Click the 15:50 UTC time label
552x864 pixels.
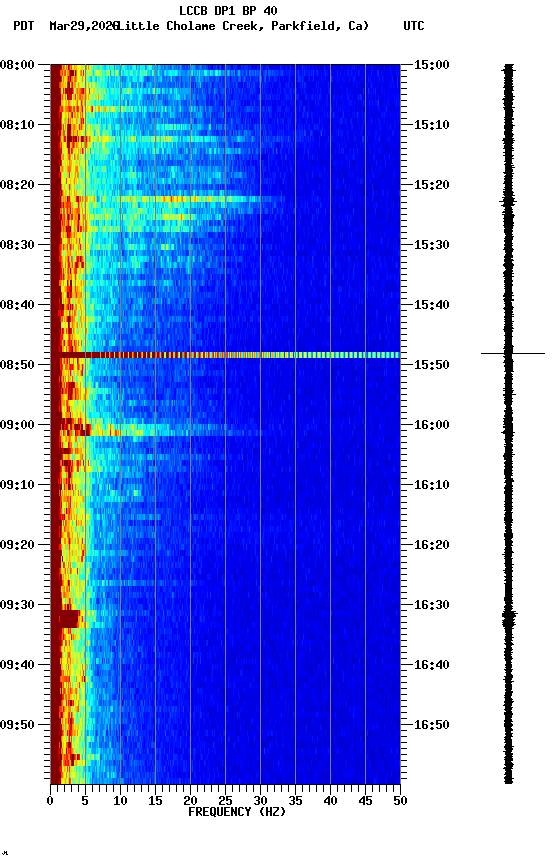pyautogui.click(x=432, y=365)
